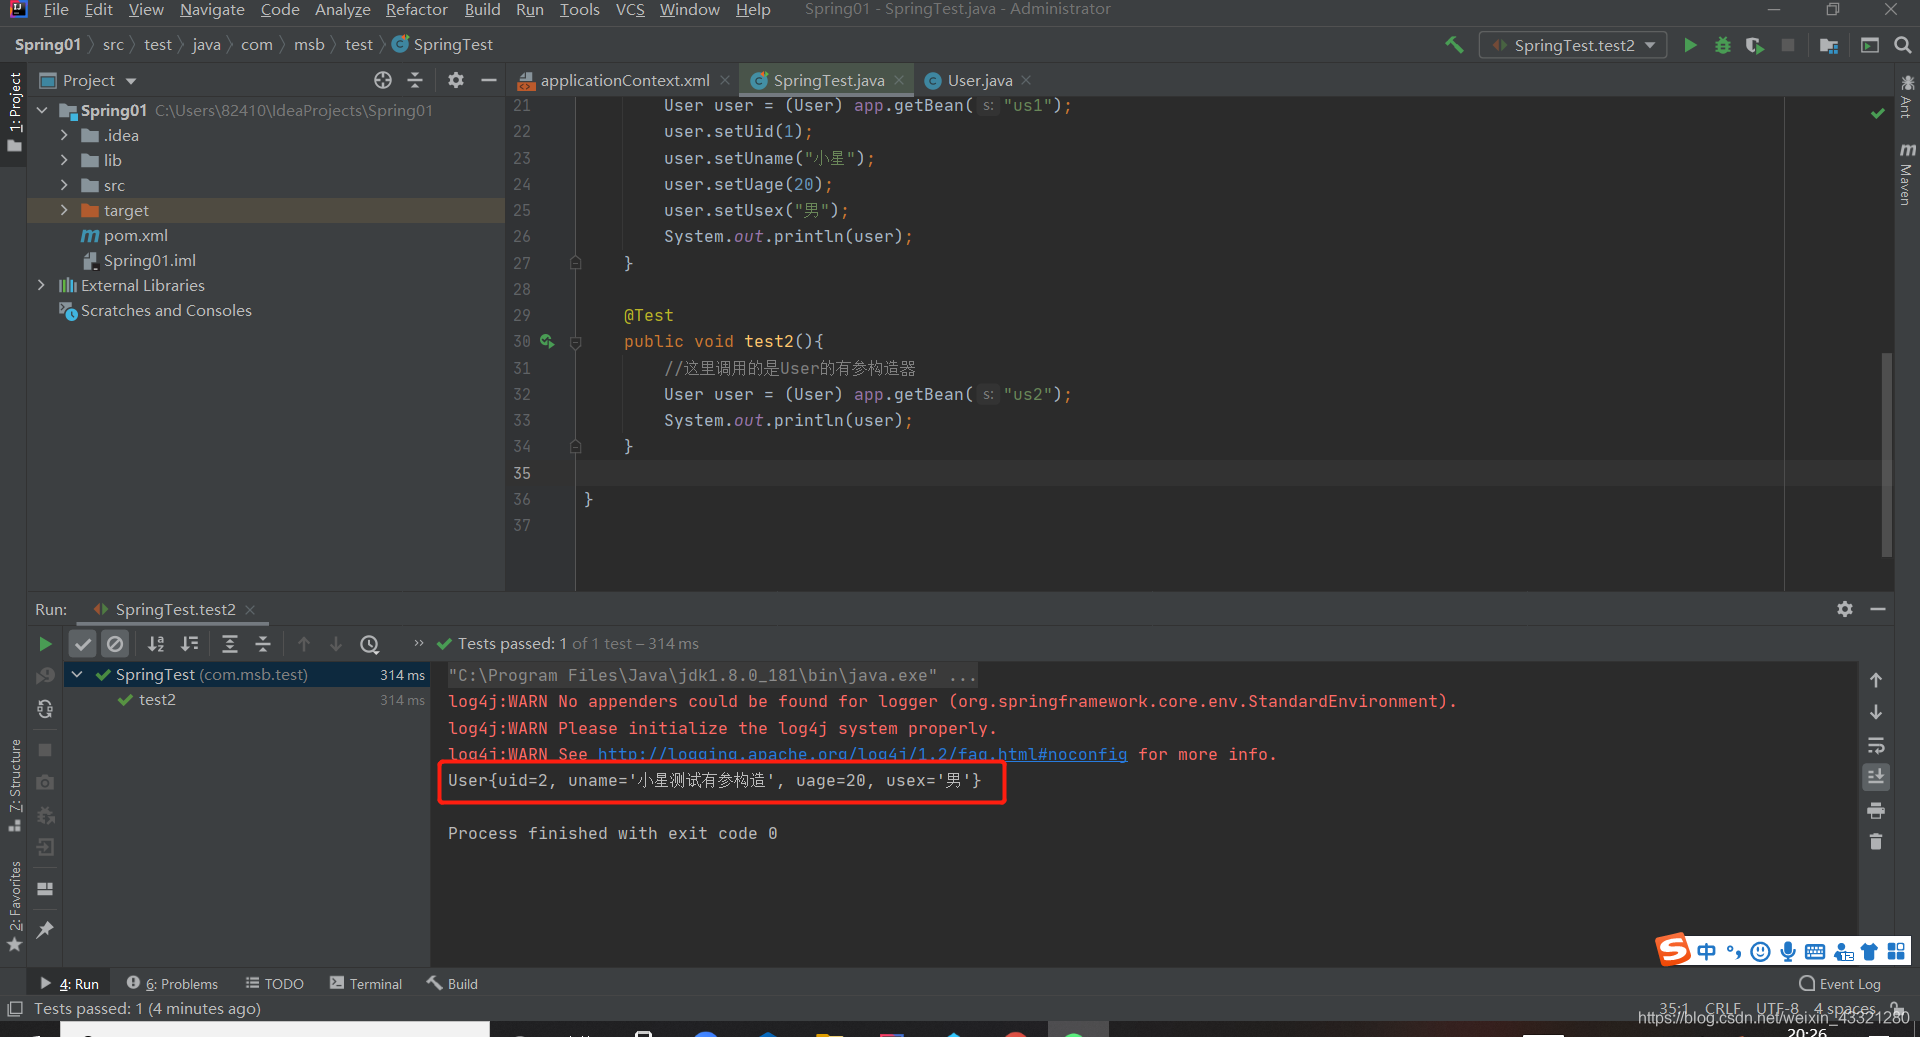
Task: Toggle soft-wrap in the console
Action: point(1876,745)
